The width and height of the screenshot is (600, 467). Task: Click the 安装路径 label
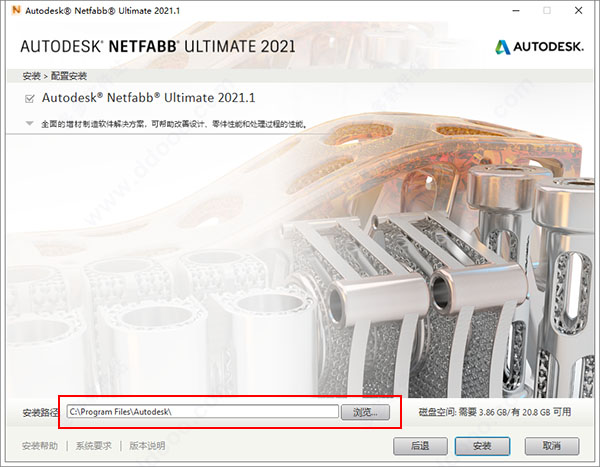tap(40, 412)
